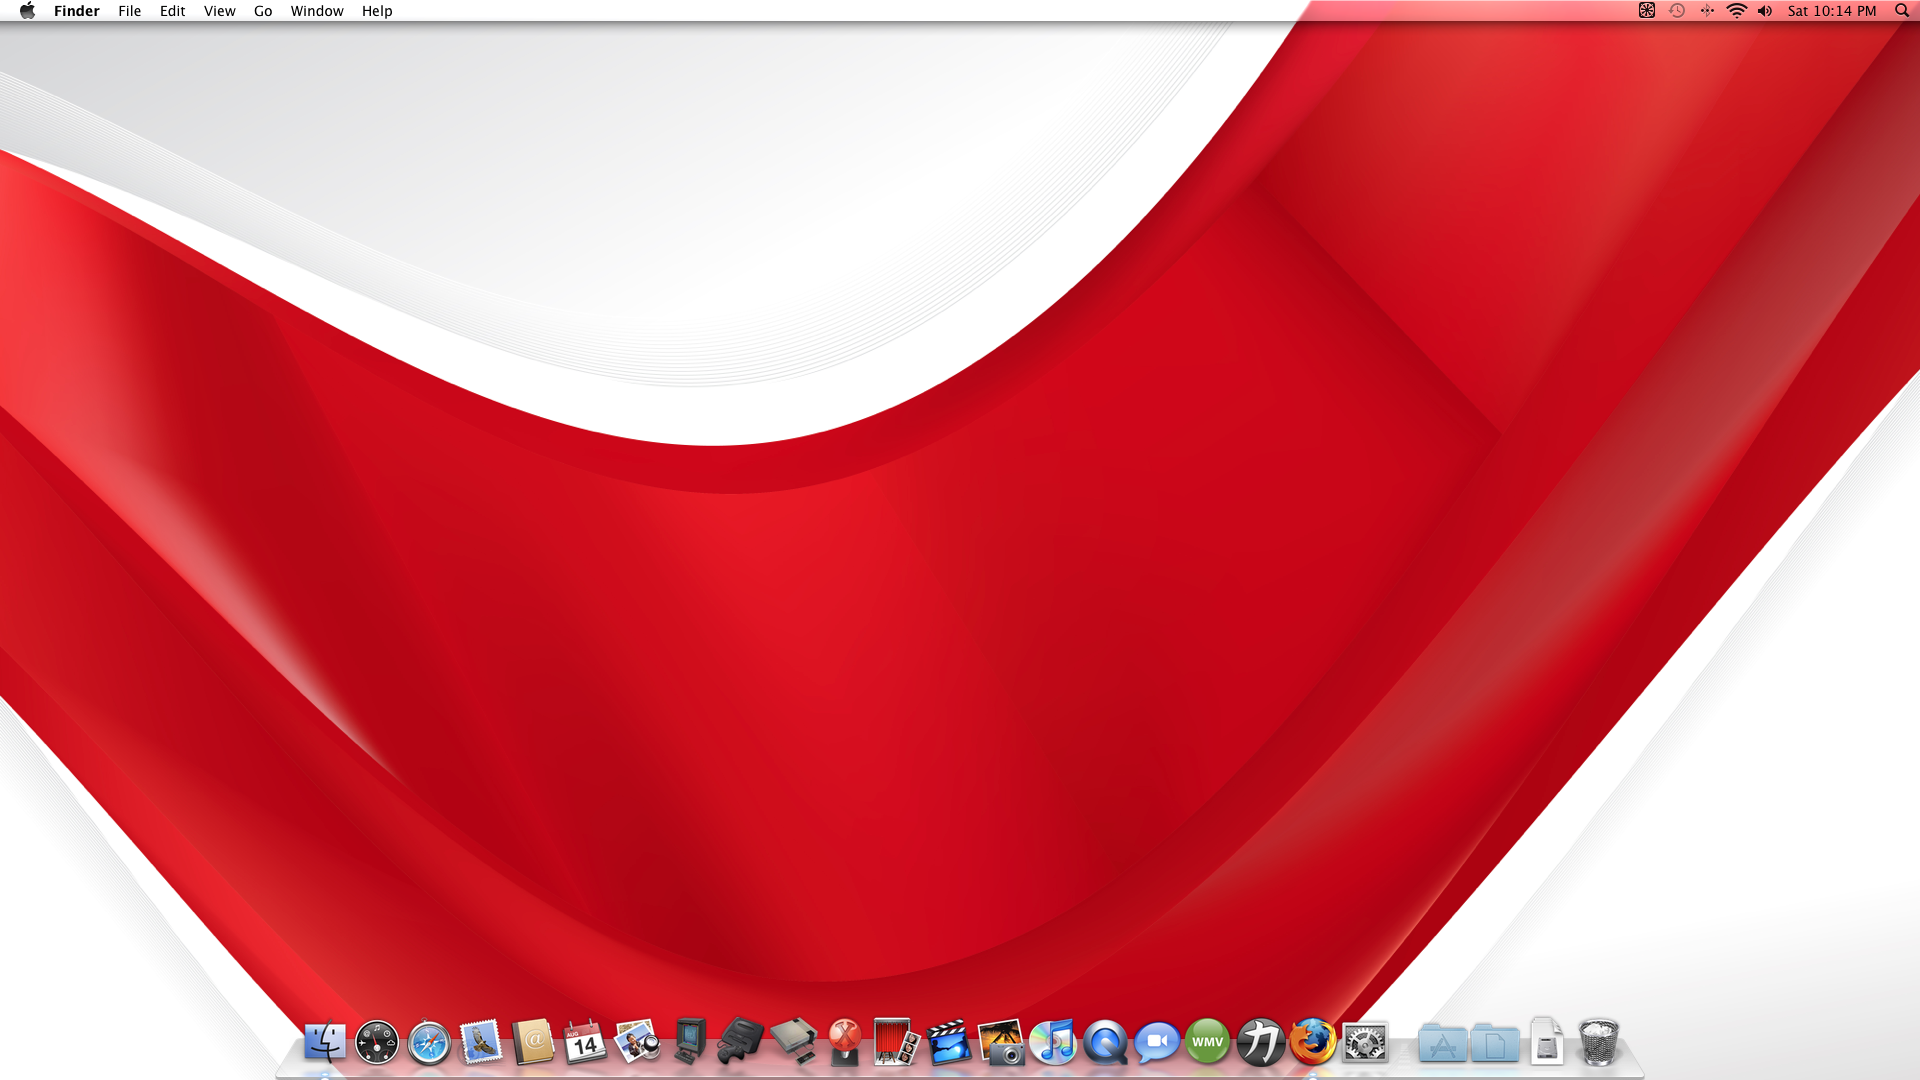Open the View menu
Image resolution: width=1920 pixels, height=1080 pixels.
[x=219, y=11]
